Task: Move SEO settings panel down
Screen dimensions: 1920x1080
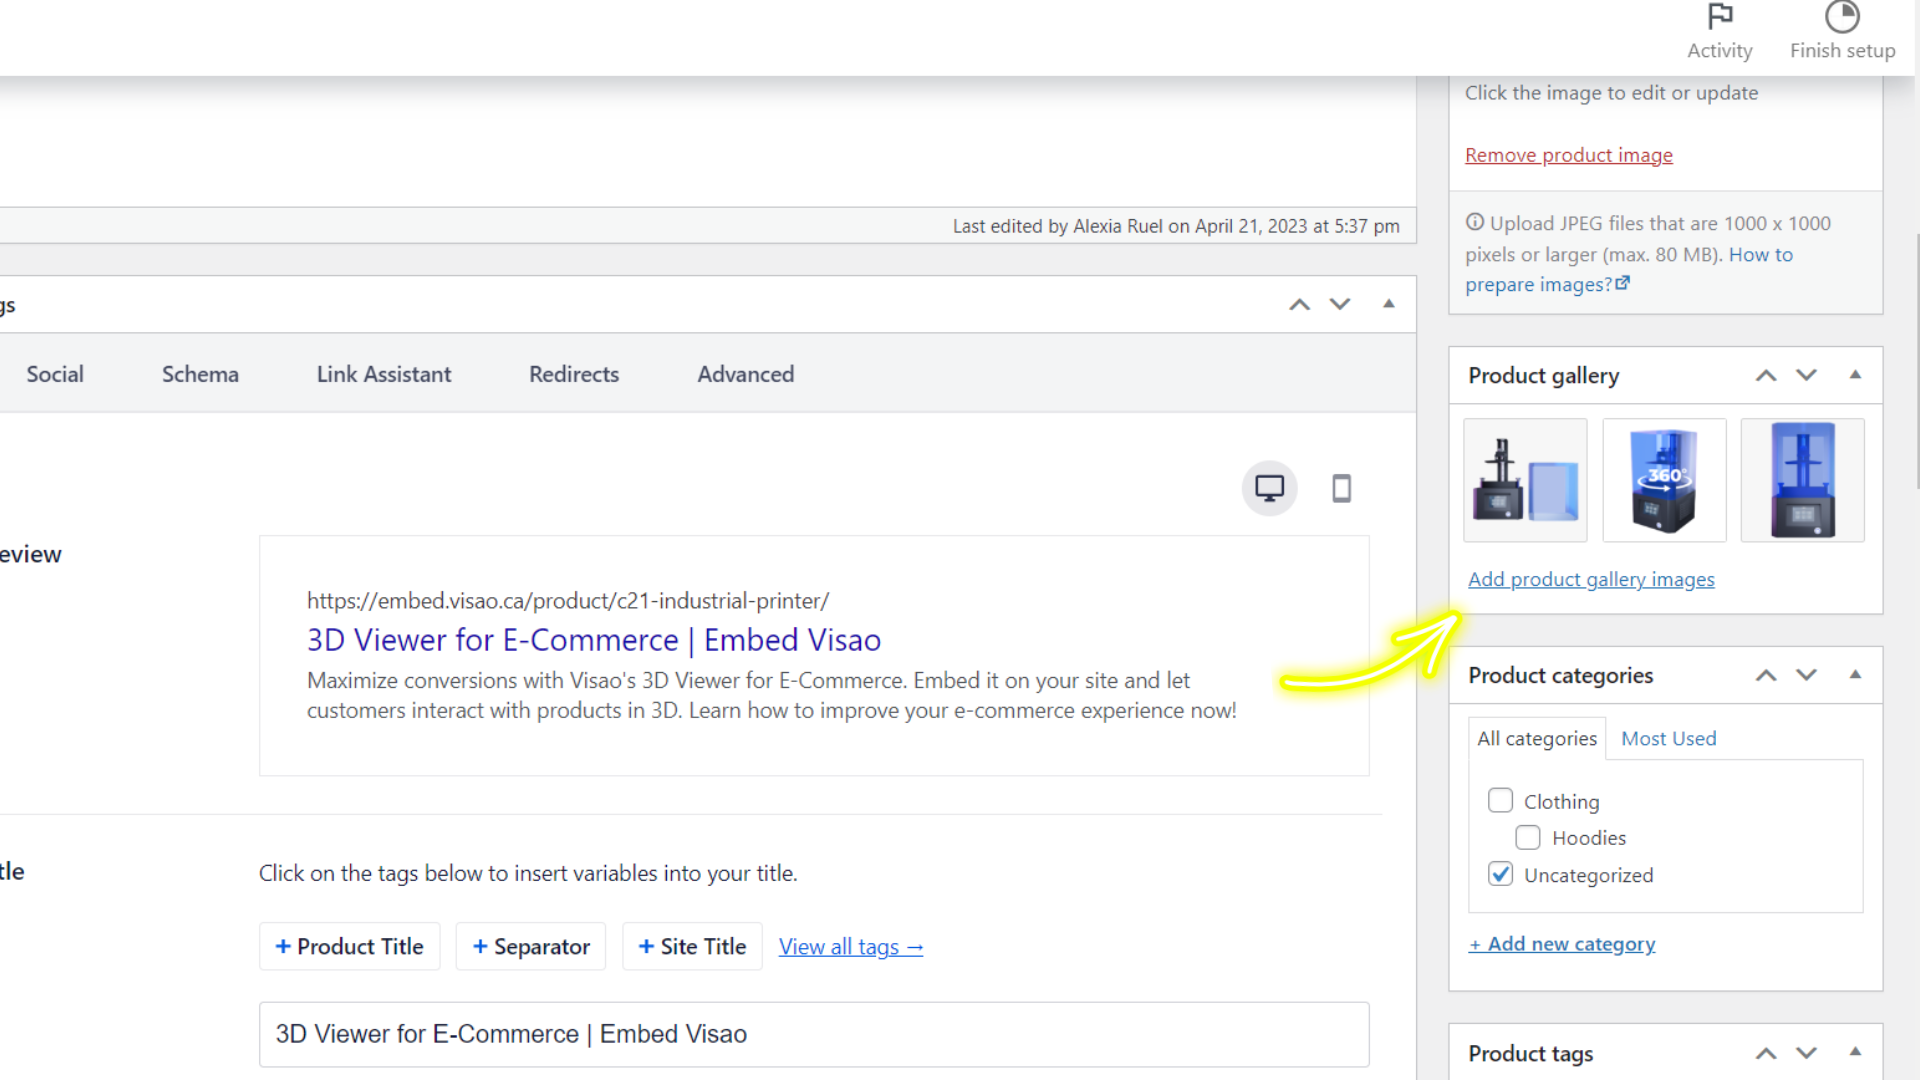Action: coord(1340,304)
